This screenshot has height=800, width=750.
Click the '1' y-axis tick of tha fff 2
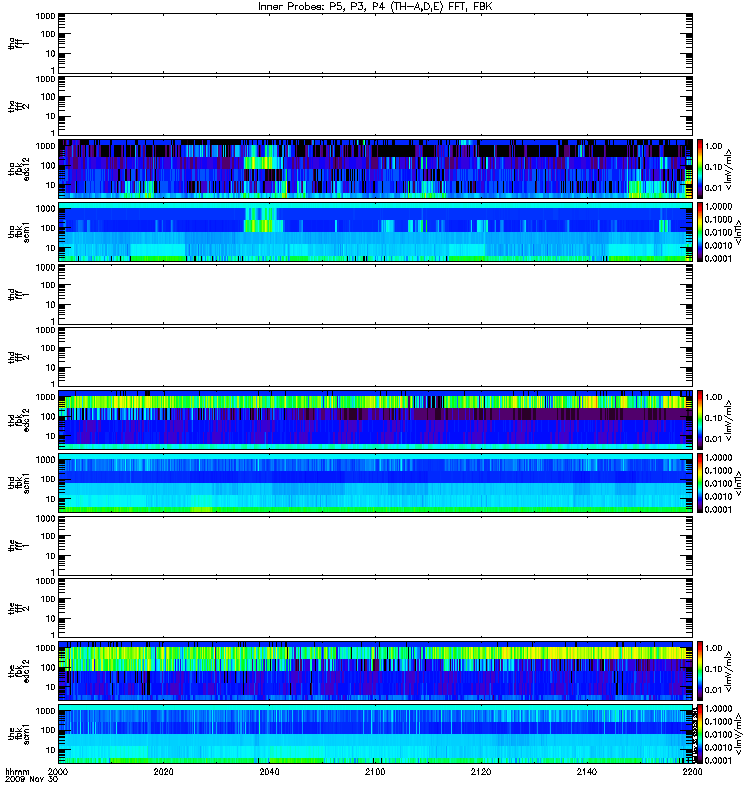53,133
